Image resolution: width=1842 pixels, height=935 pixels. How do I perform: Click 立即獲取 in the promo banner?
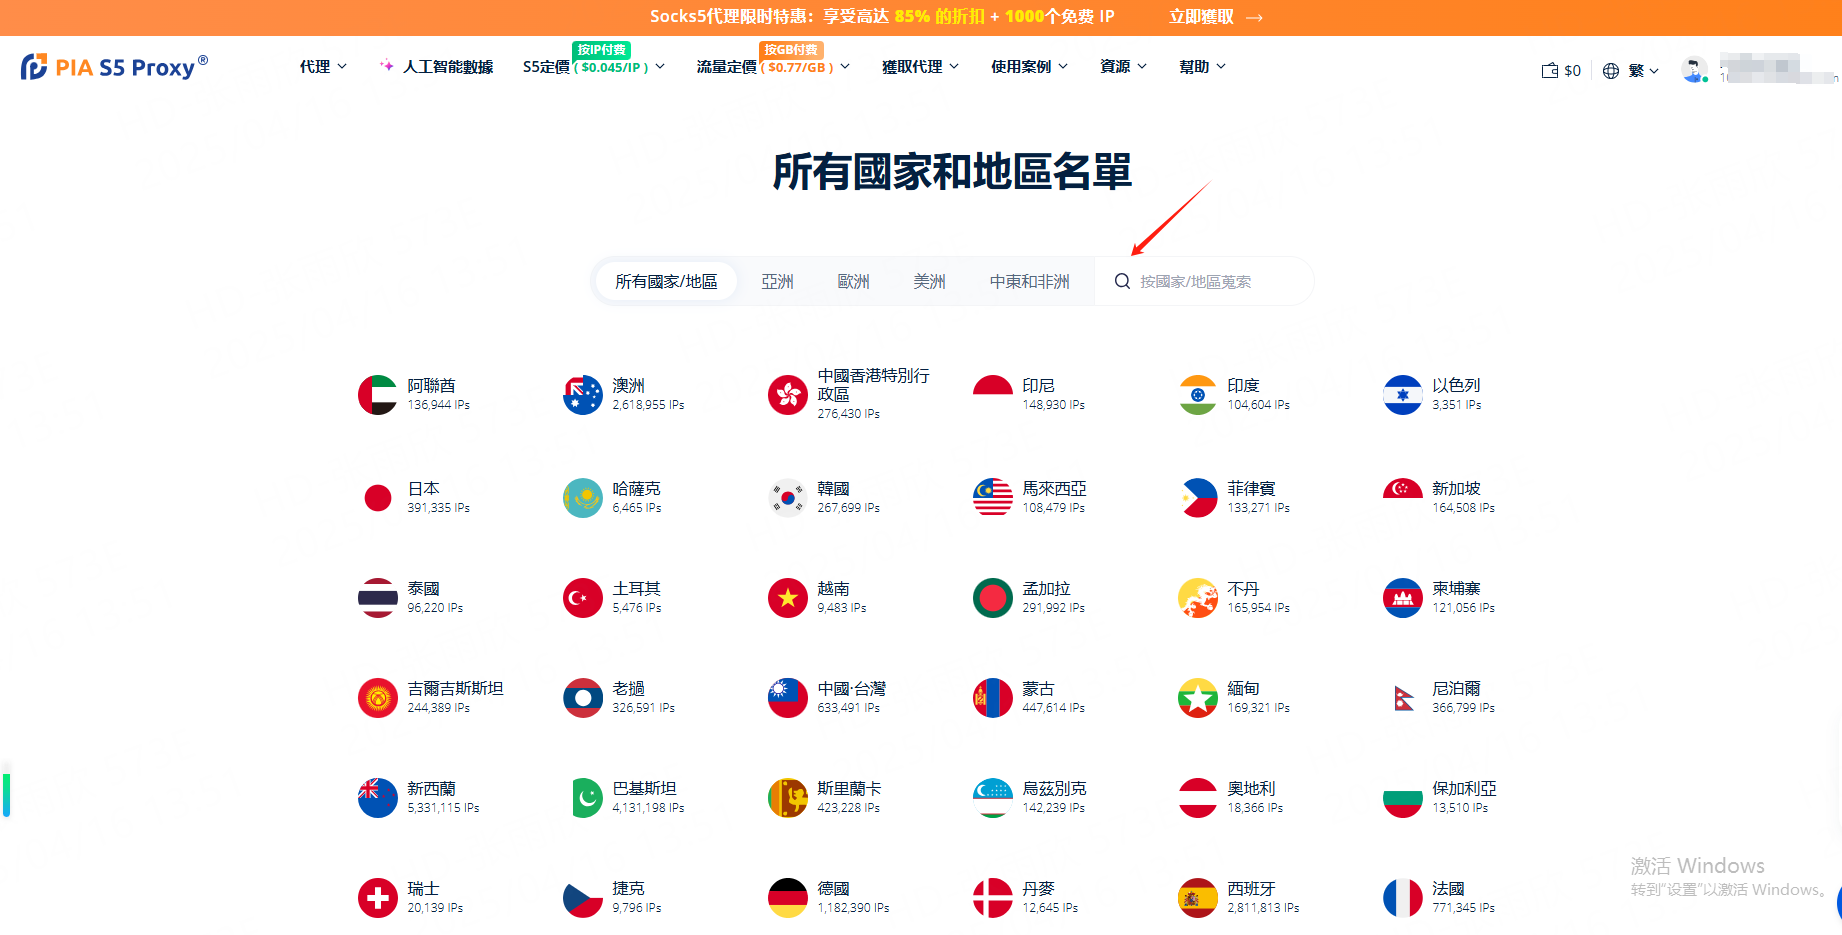point(1215,17)
